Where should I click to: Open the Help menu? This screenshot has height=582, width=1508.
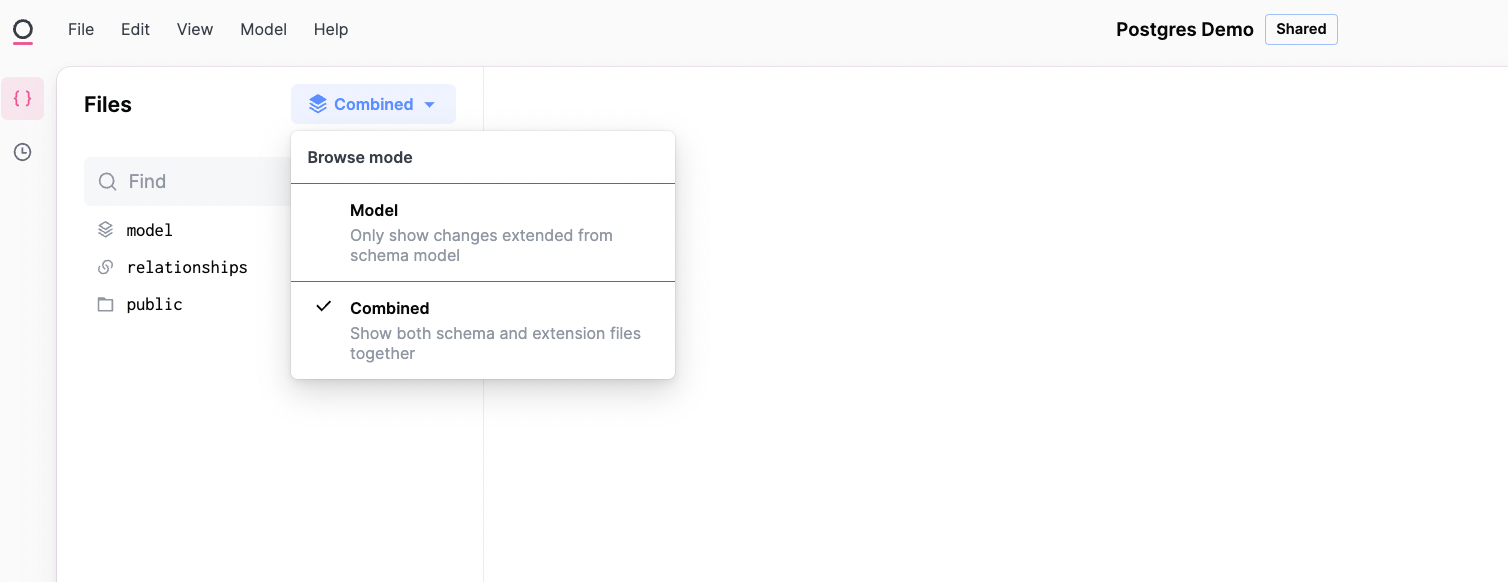pos(331,29)
